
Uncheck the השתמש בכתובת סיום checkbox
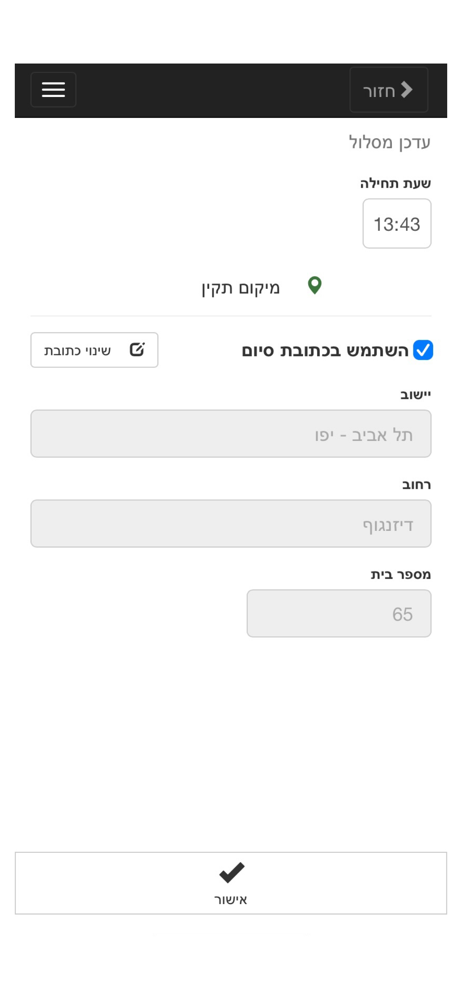coord(422,350)
